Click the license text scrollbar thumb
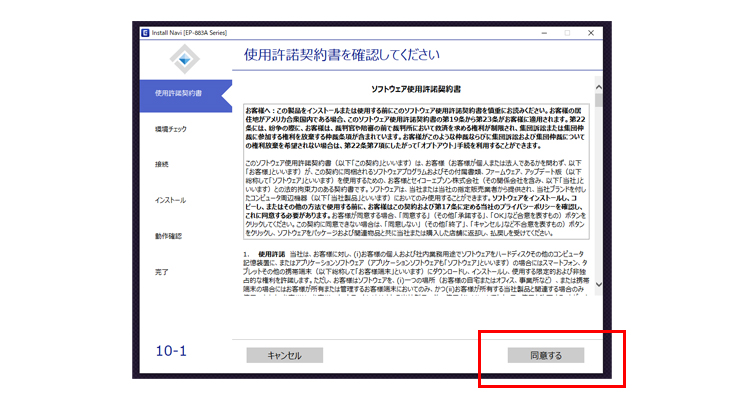Viewport: 750px width, 400px height. pyautogui.click(x=599, y=98)
